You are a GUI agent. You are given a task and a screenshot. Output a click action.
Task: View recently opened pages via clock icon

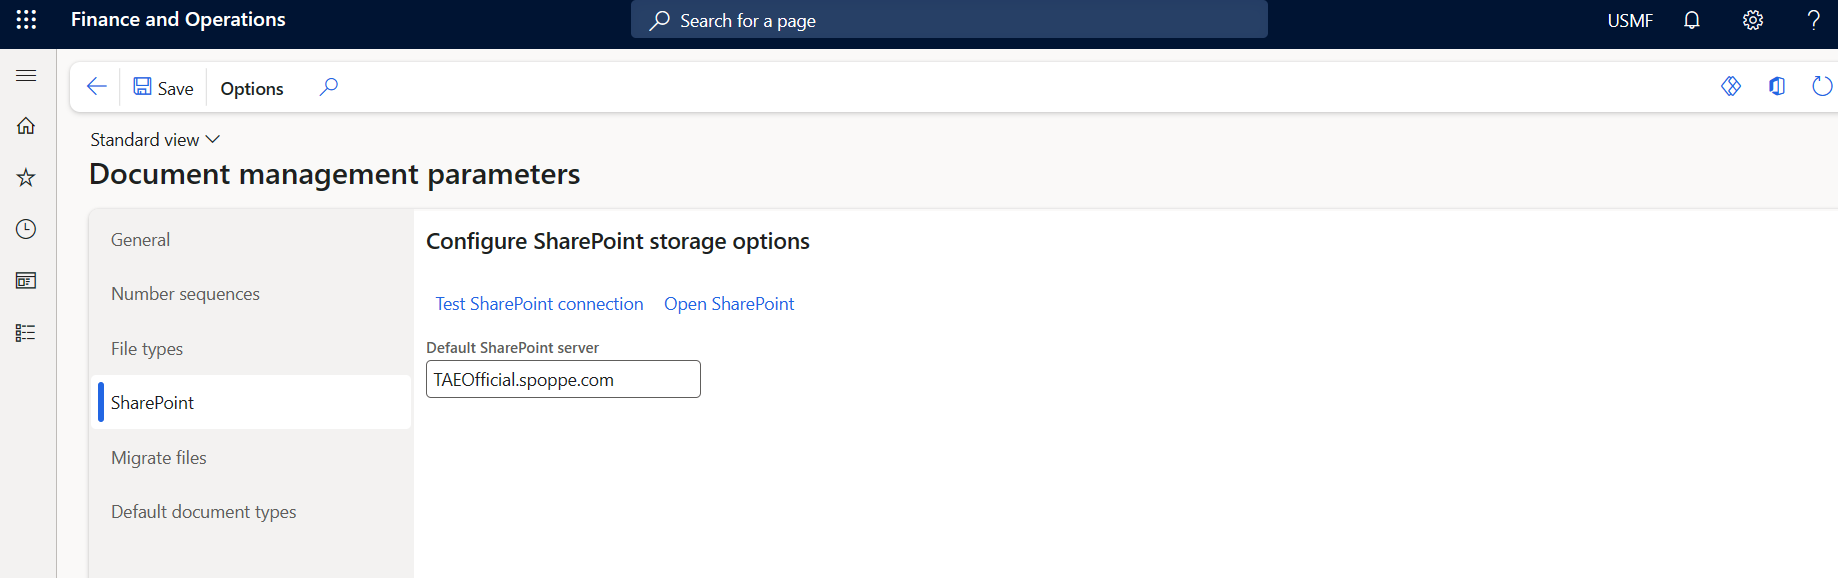click(25, 229)
